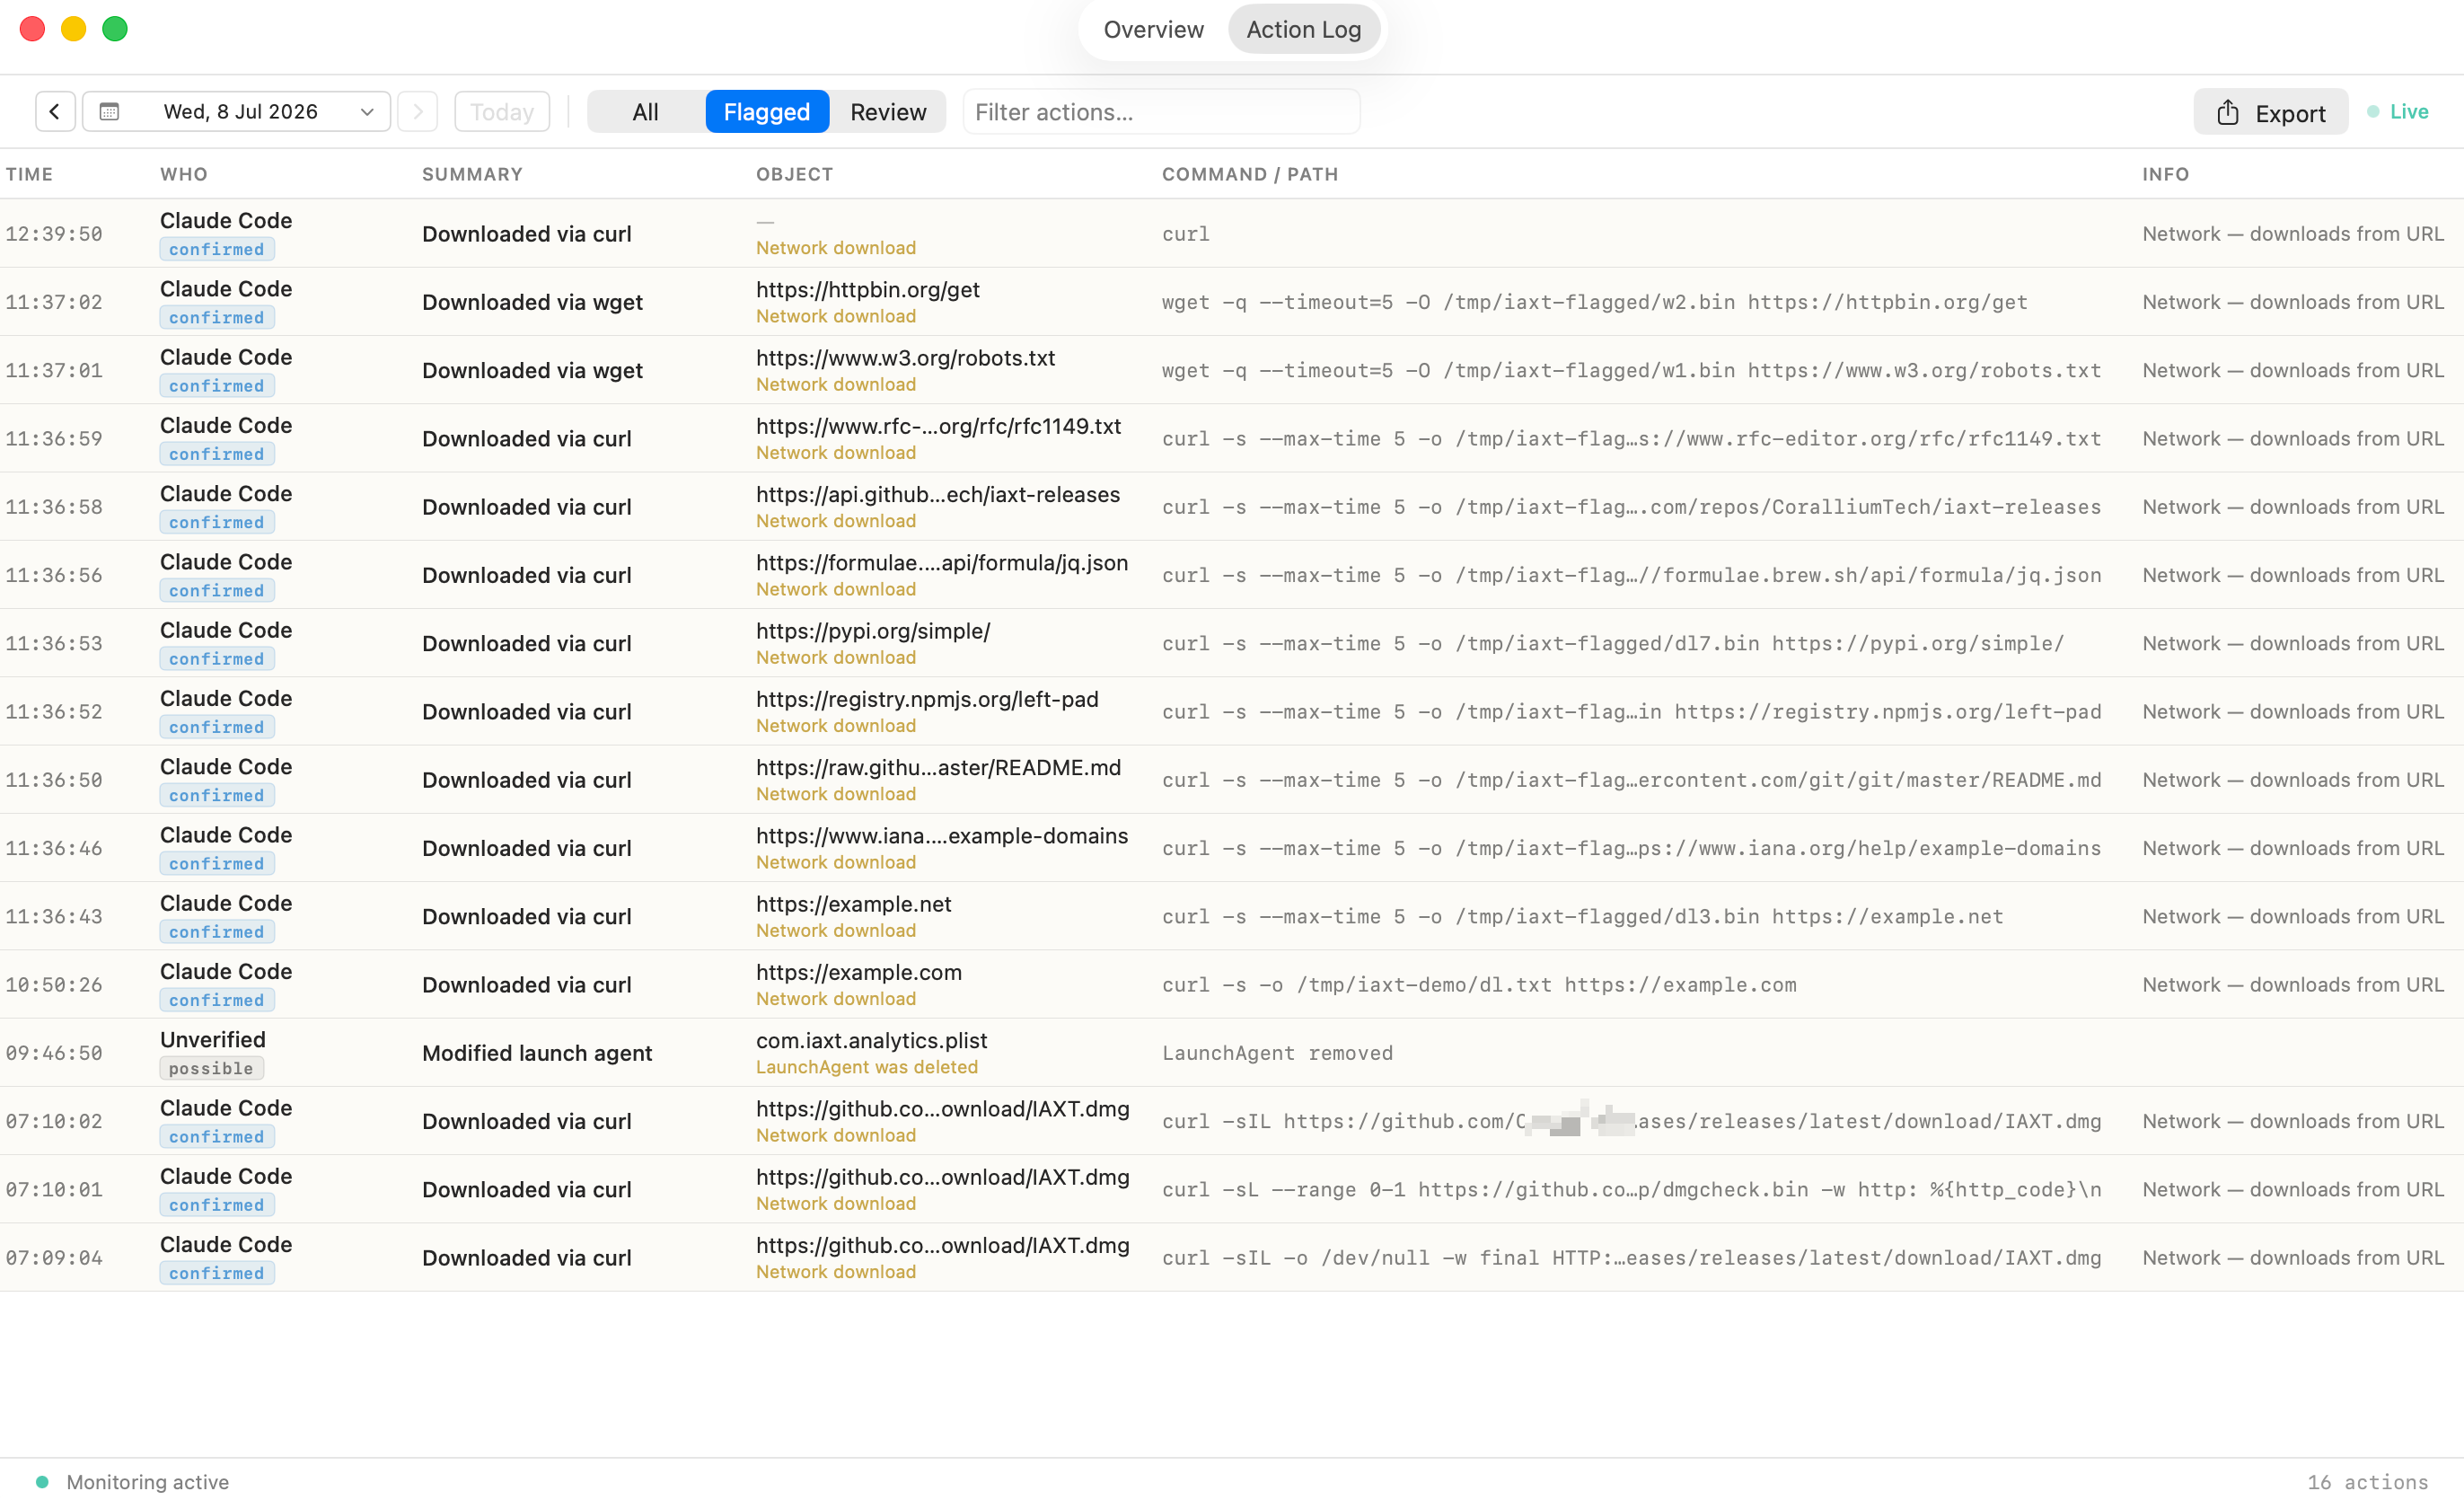Click LaunchAgent was deleted note
The image size is (2464, 1500).
(x=866, y=1067)
